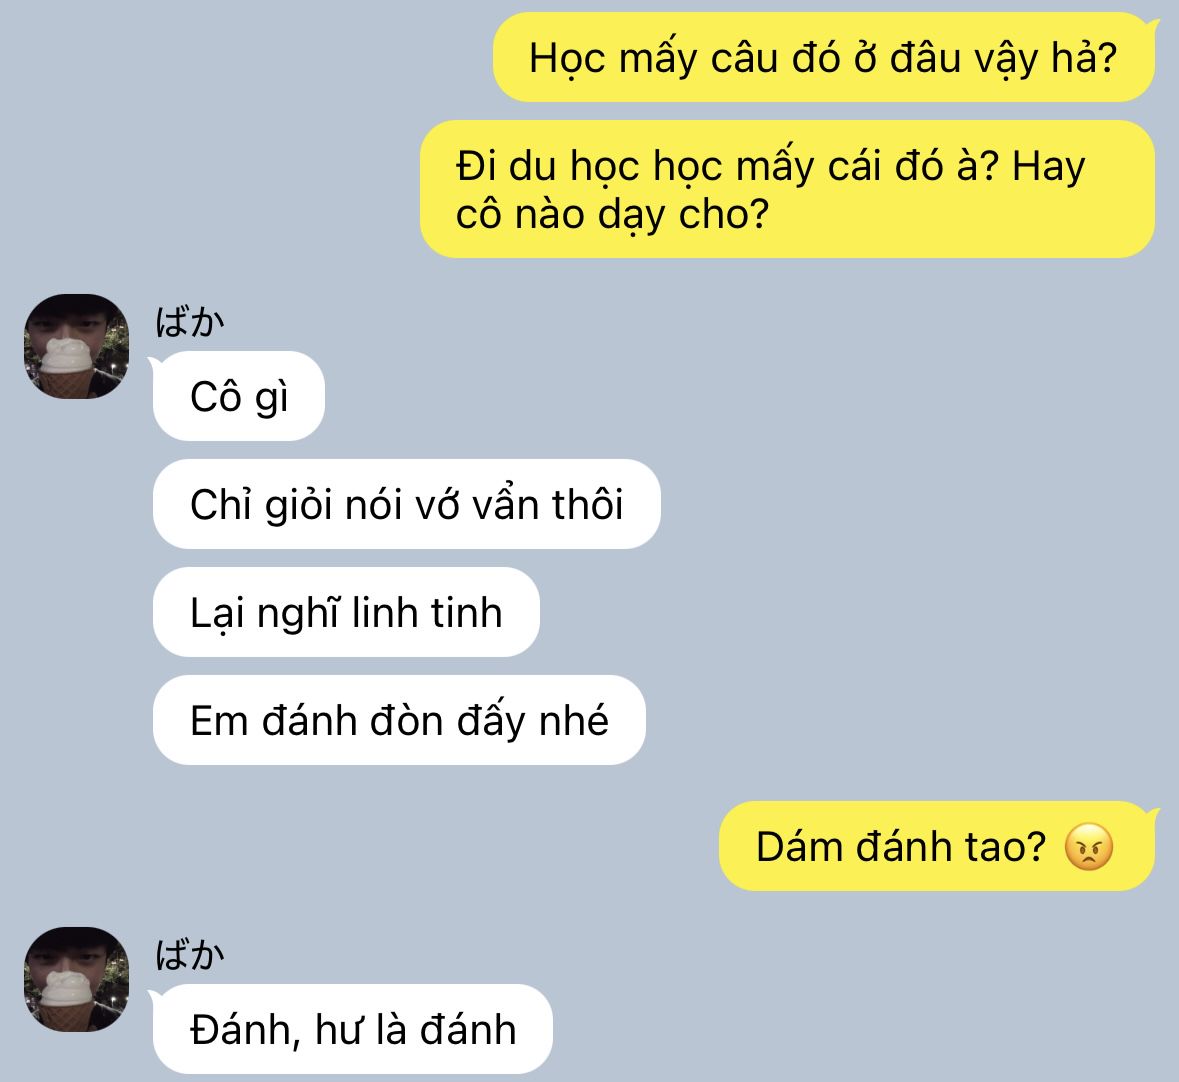Click the upper ばか sender name

189,322
